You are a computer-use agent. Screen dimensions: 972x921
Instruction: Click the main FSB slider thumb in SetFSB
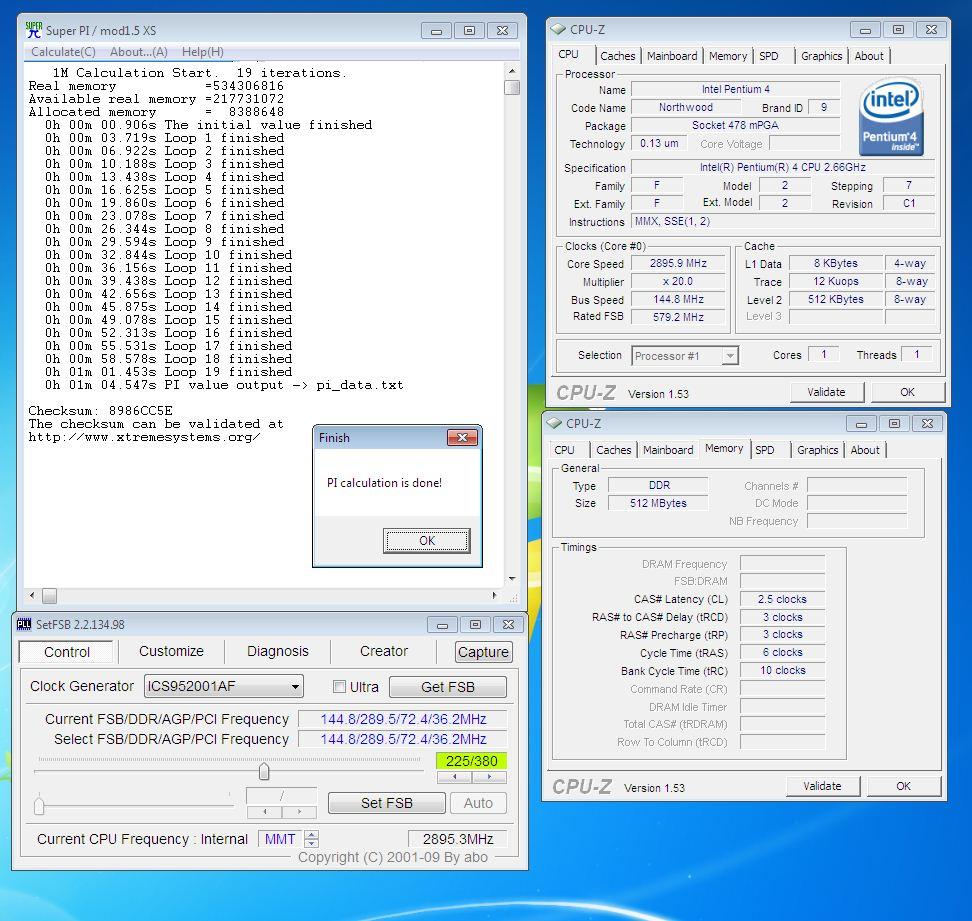(264, 772)
